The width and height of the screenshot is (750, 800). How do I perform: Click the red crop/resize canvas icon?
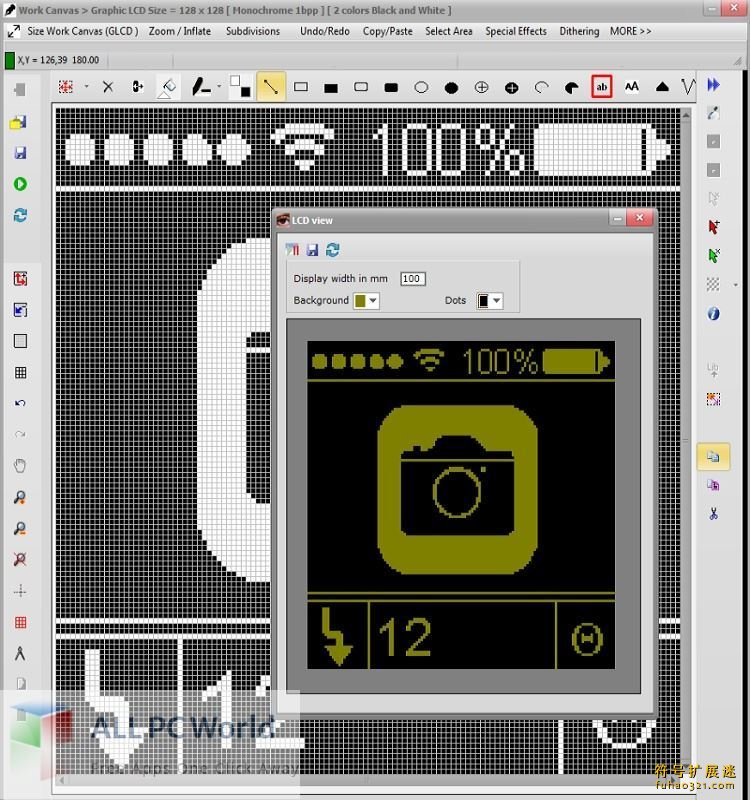(20, 279)
